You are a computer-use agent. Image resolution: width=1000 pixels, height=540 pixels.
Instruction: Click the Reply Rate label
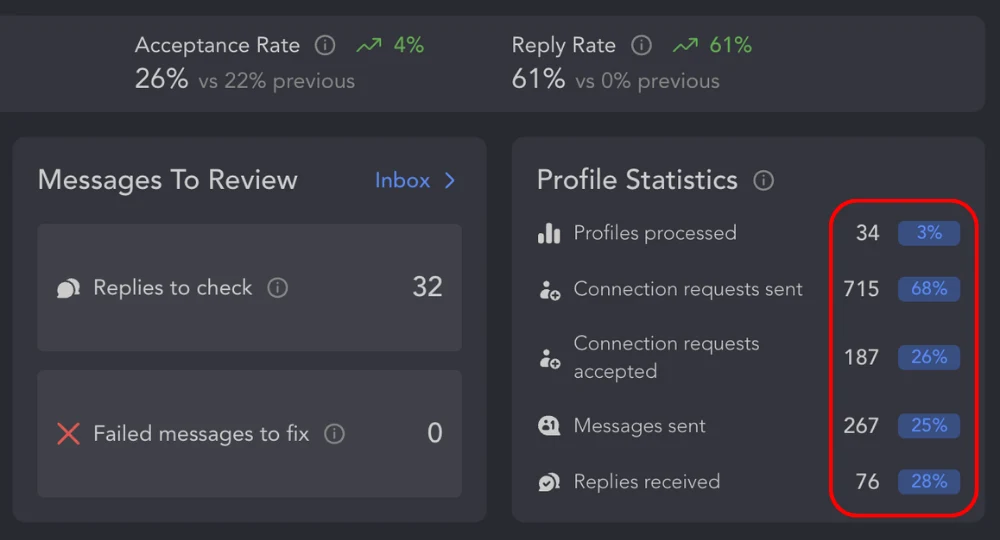click(564, 46)
